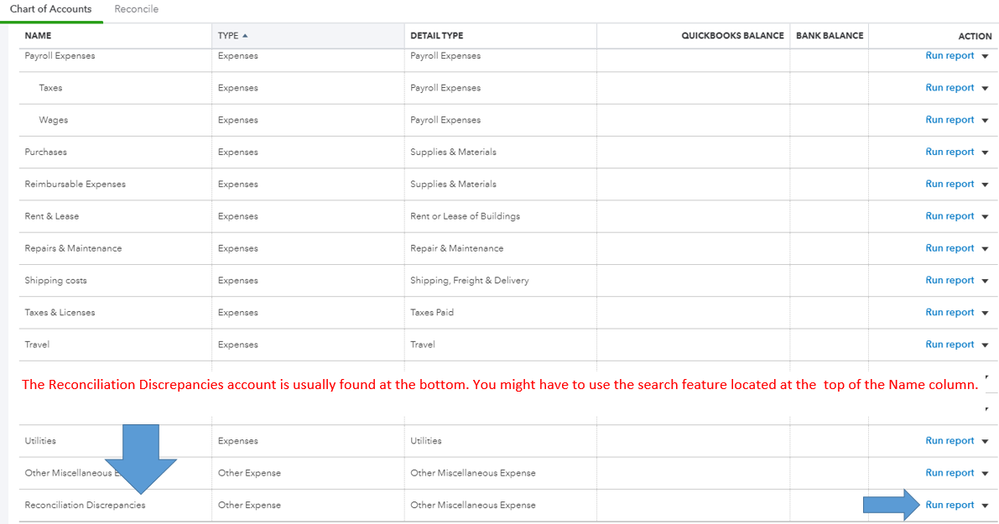Image resolution: width=999 pixels, height=524 pixels.
Task: Run report for Reconciliation Discrepancies
Action: click(949, 505)
